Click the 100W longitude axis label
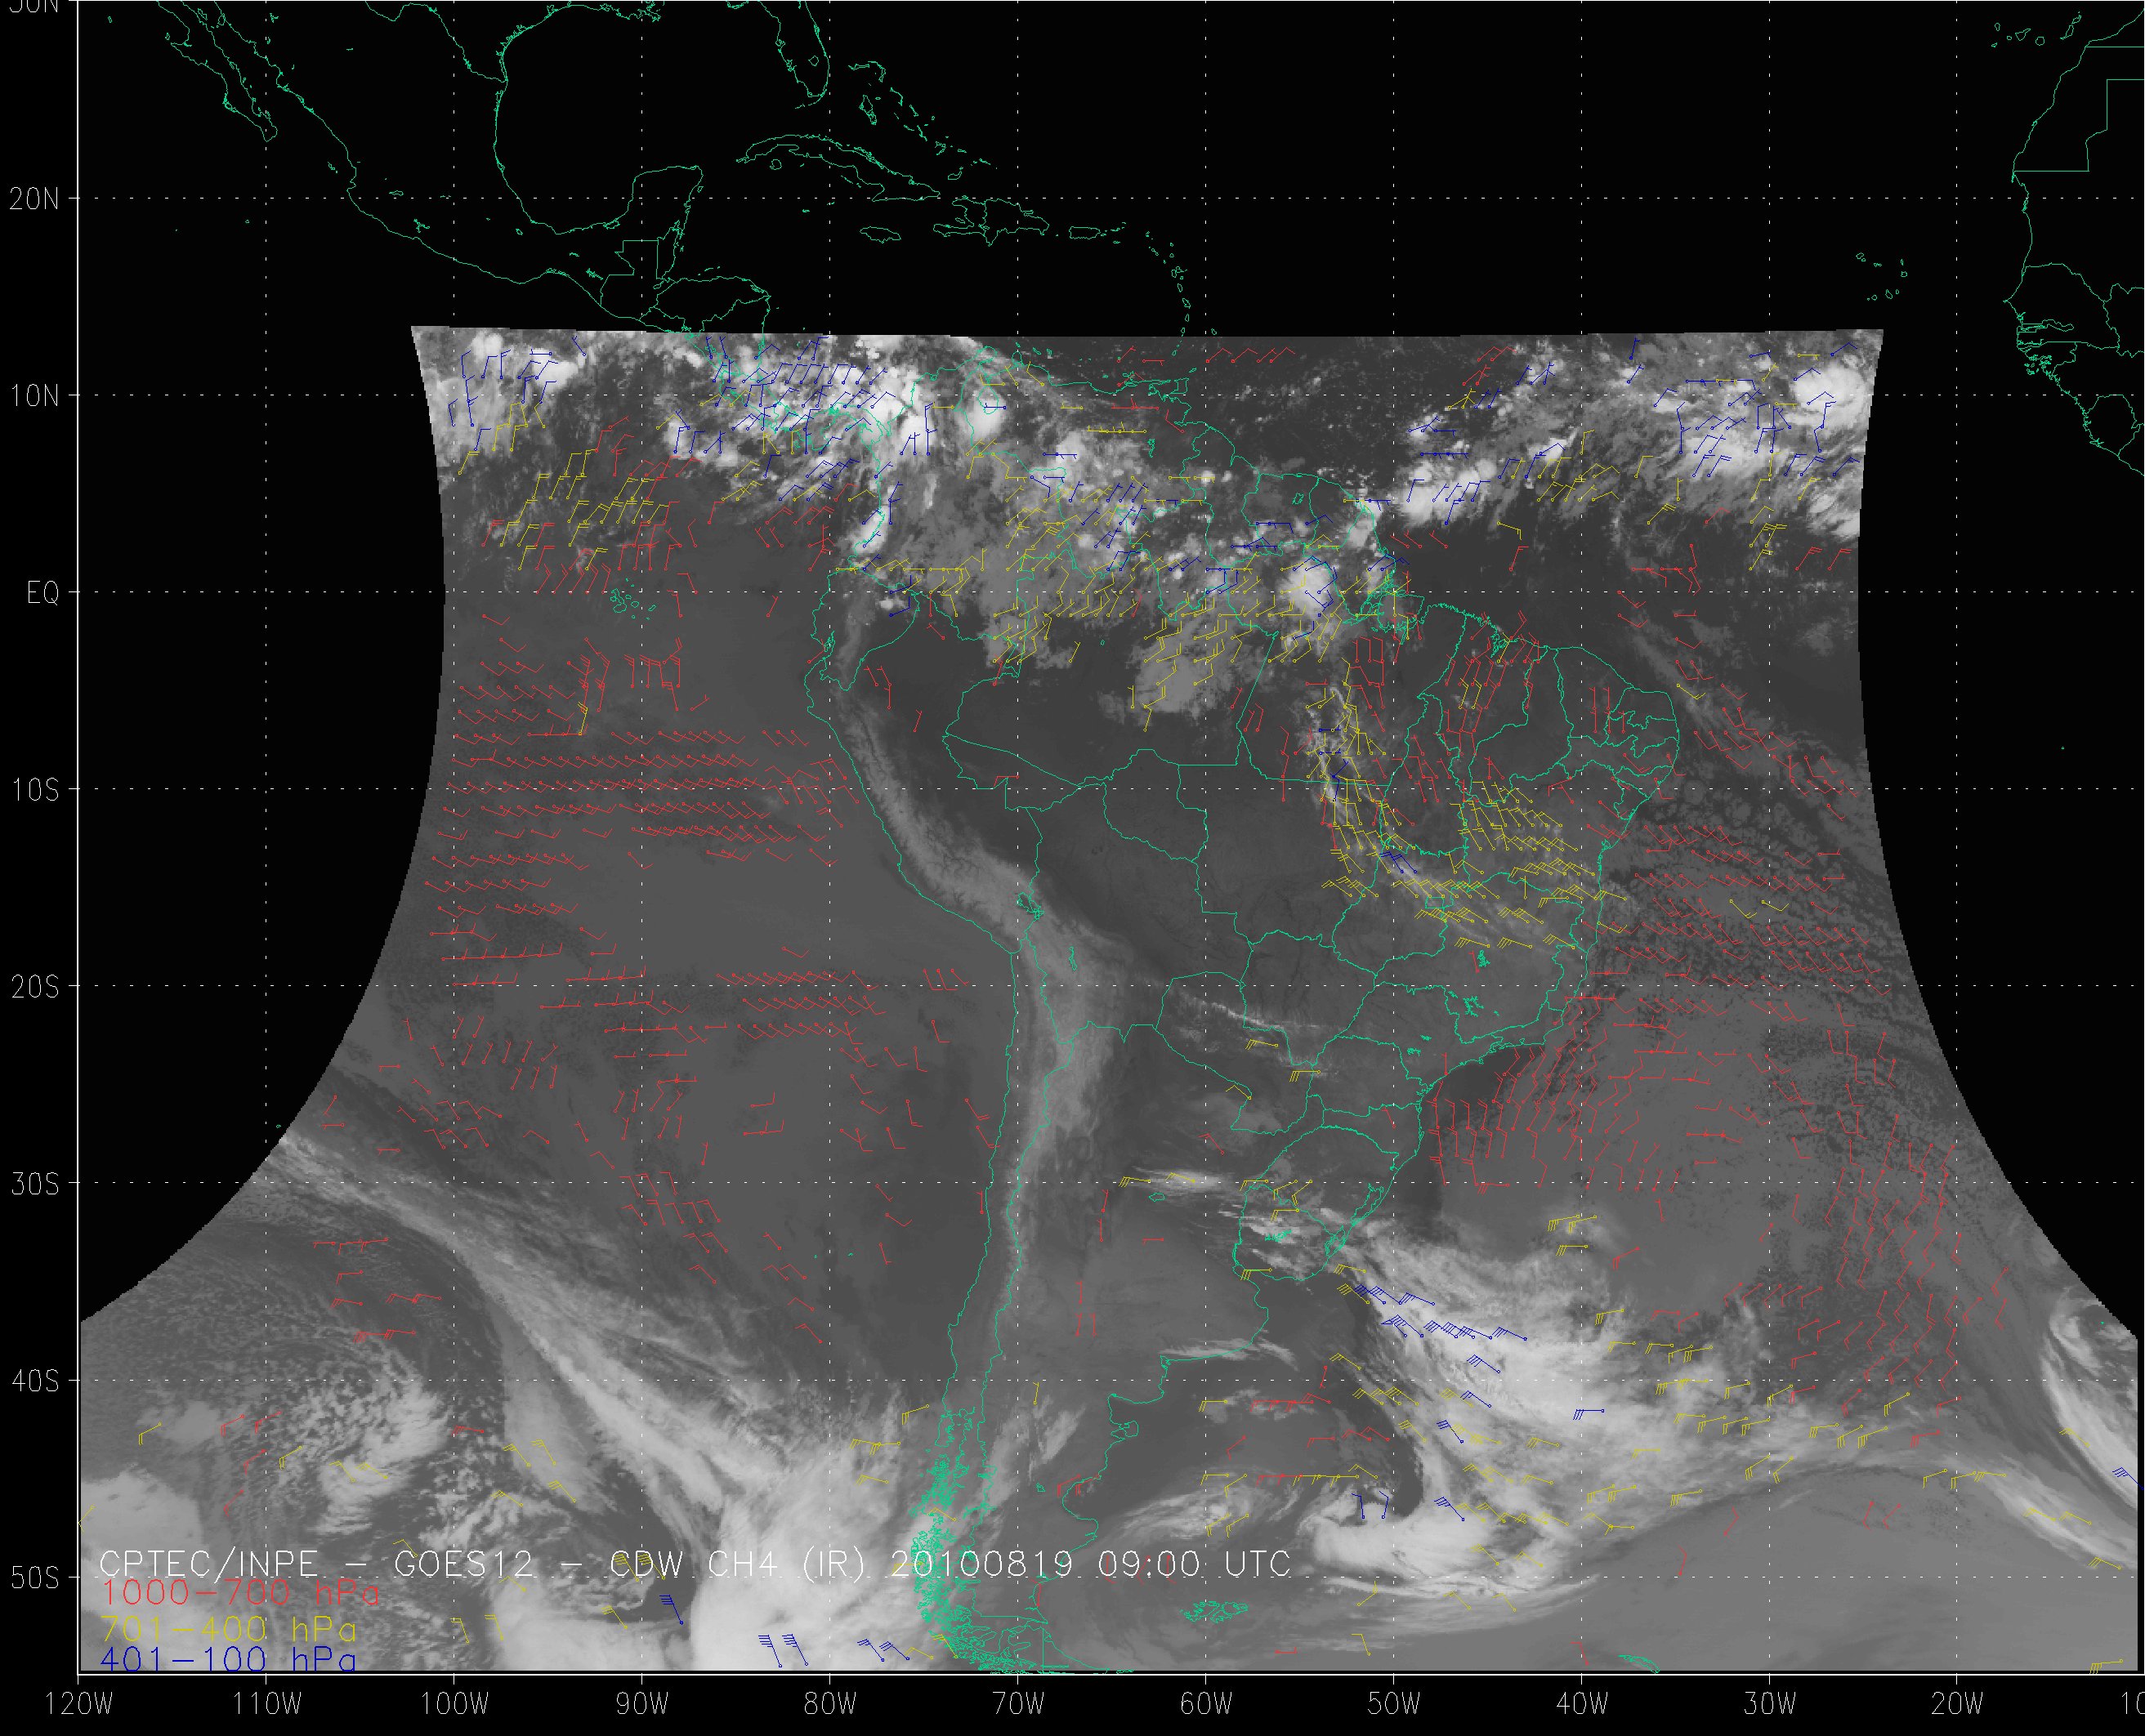 (x=454, y=1704)
